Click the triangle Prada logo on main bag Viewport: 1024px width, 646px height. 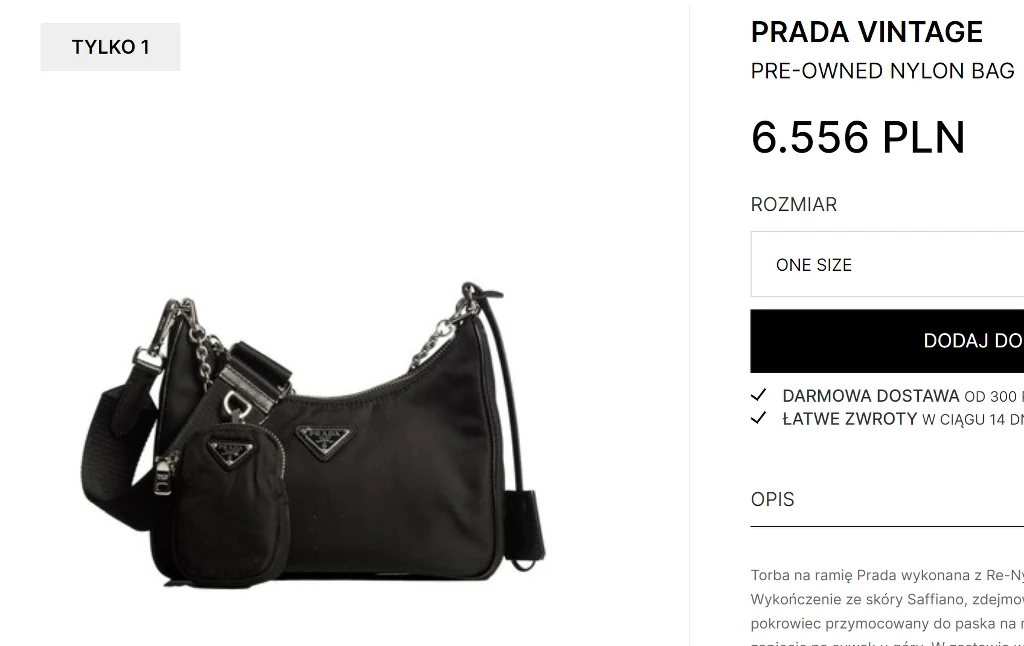point(324,442)
